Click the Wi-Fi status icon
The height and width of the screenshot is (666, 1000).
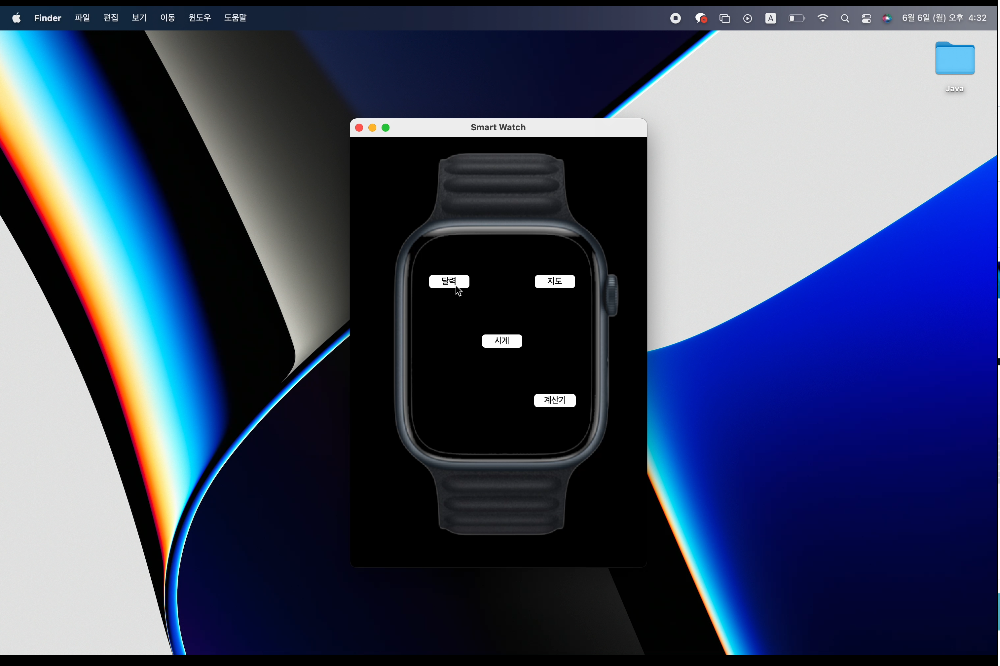click(822, 17)
